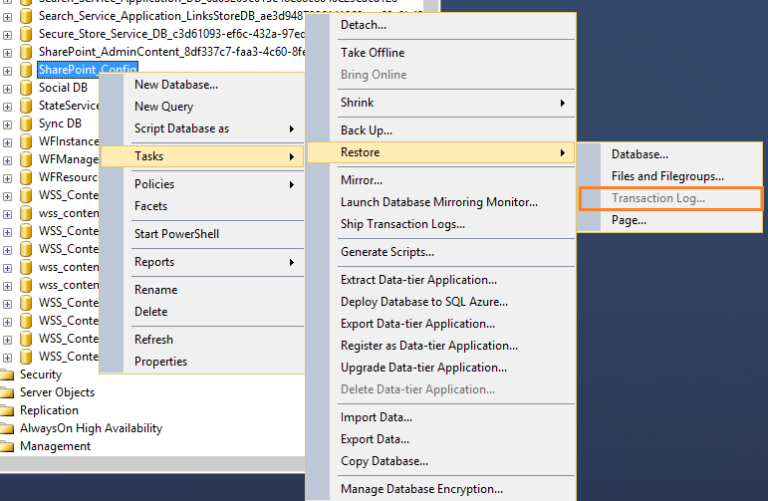Viewport: 768px width, 501px height.
Task: Select the WFManage database icon
Action: click(x=26, y=160)
